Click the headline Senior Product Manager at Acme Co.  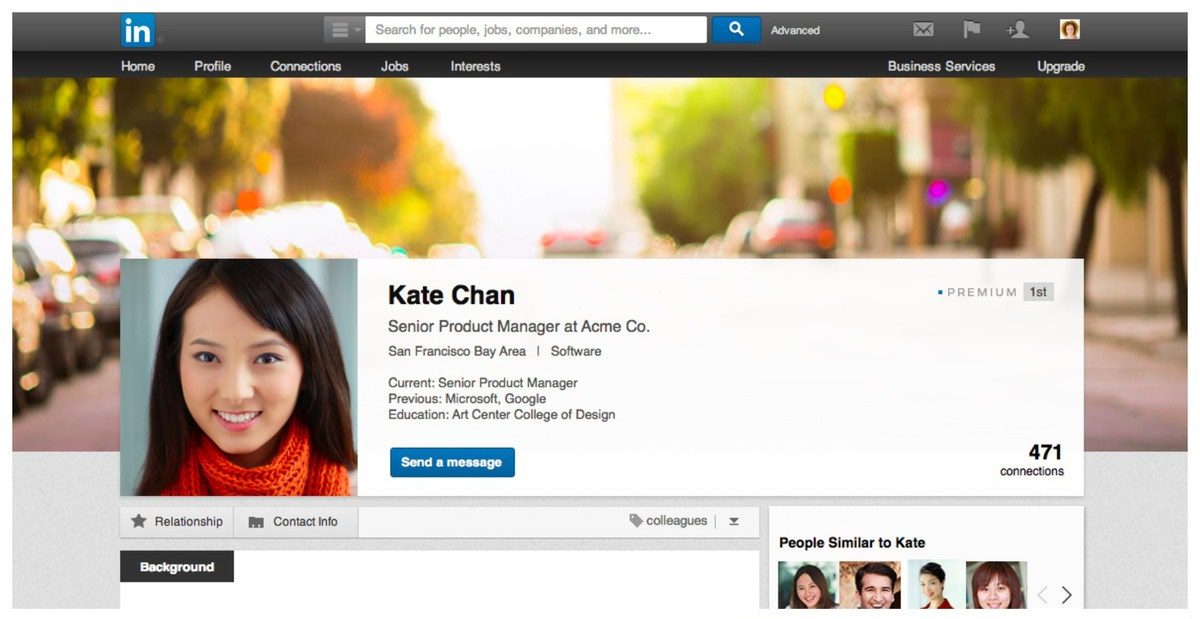pyautogui.click(x=519, y=326)
